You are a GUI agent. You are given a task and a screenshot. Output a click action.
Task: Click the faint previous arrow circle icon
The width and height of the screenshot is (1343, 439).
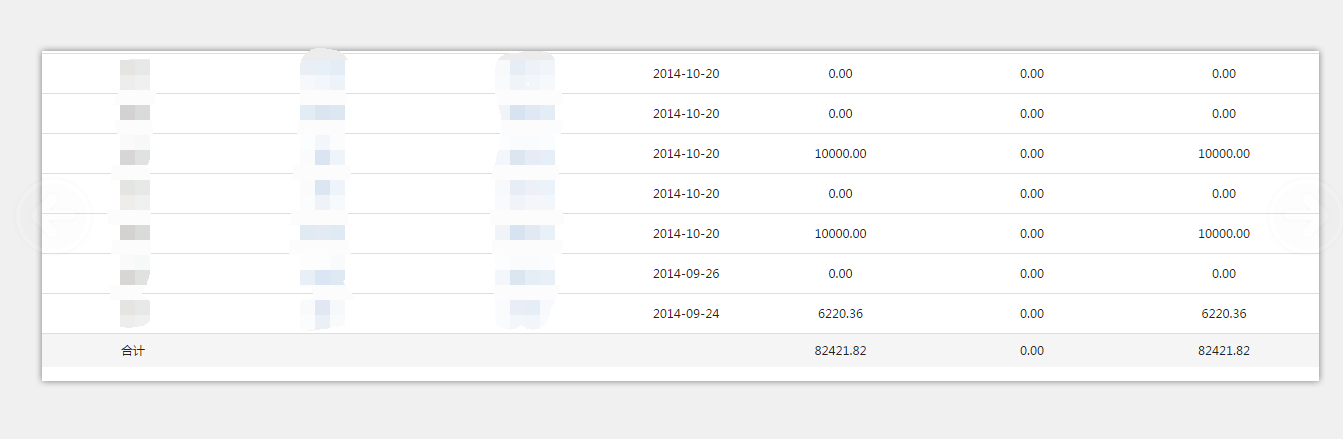click(x=55, y=216)
